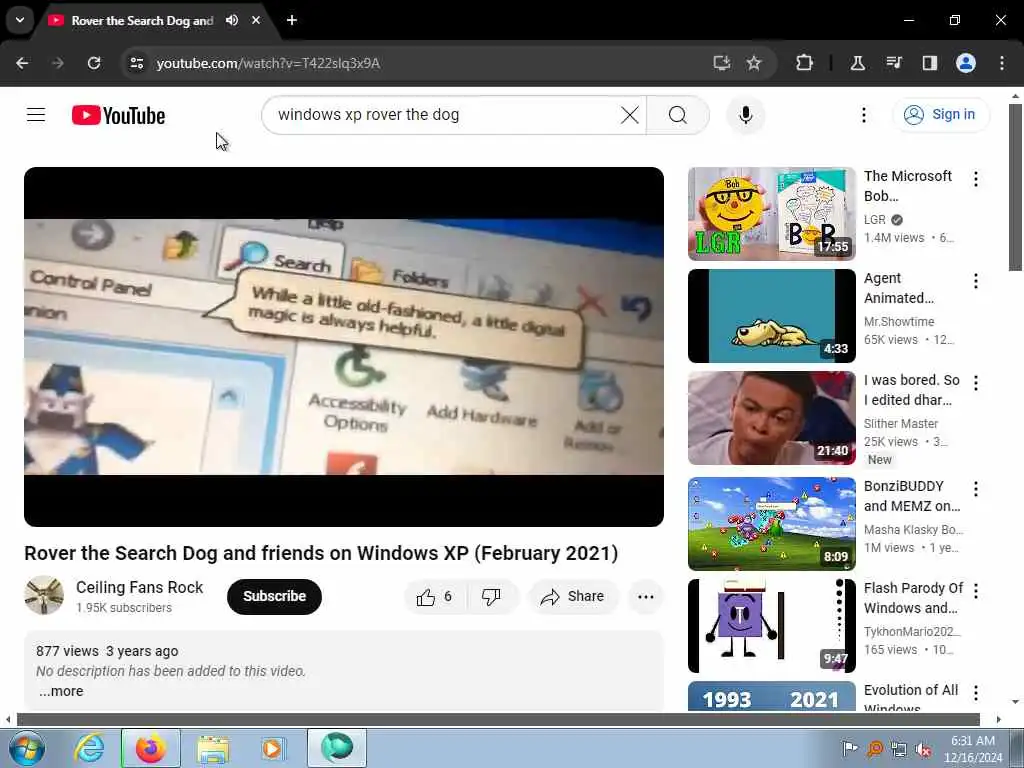Open Chrome's three-dot main menu

1002,63
